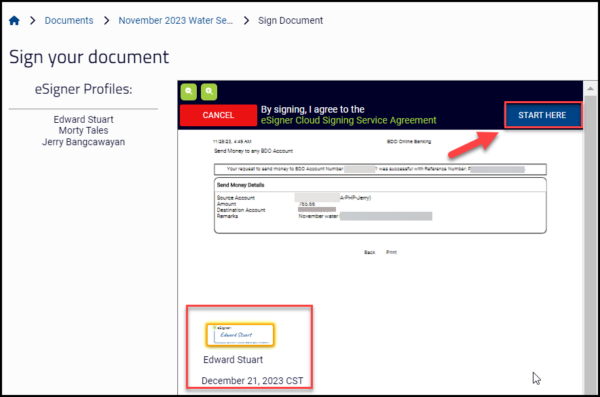Click the scrollbar up arrow
This screenshot has height=397, width=600.
coord(590,89)
